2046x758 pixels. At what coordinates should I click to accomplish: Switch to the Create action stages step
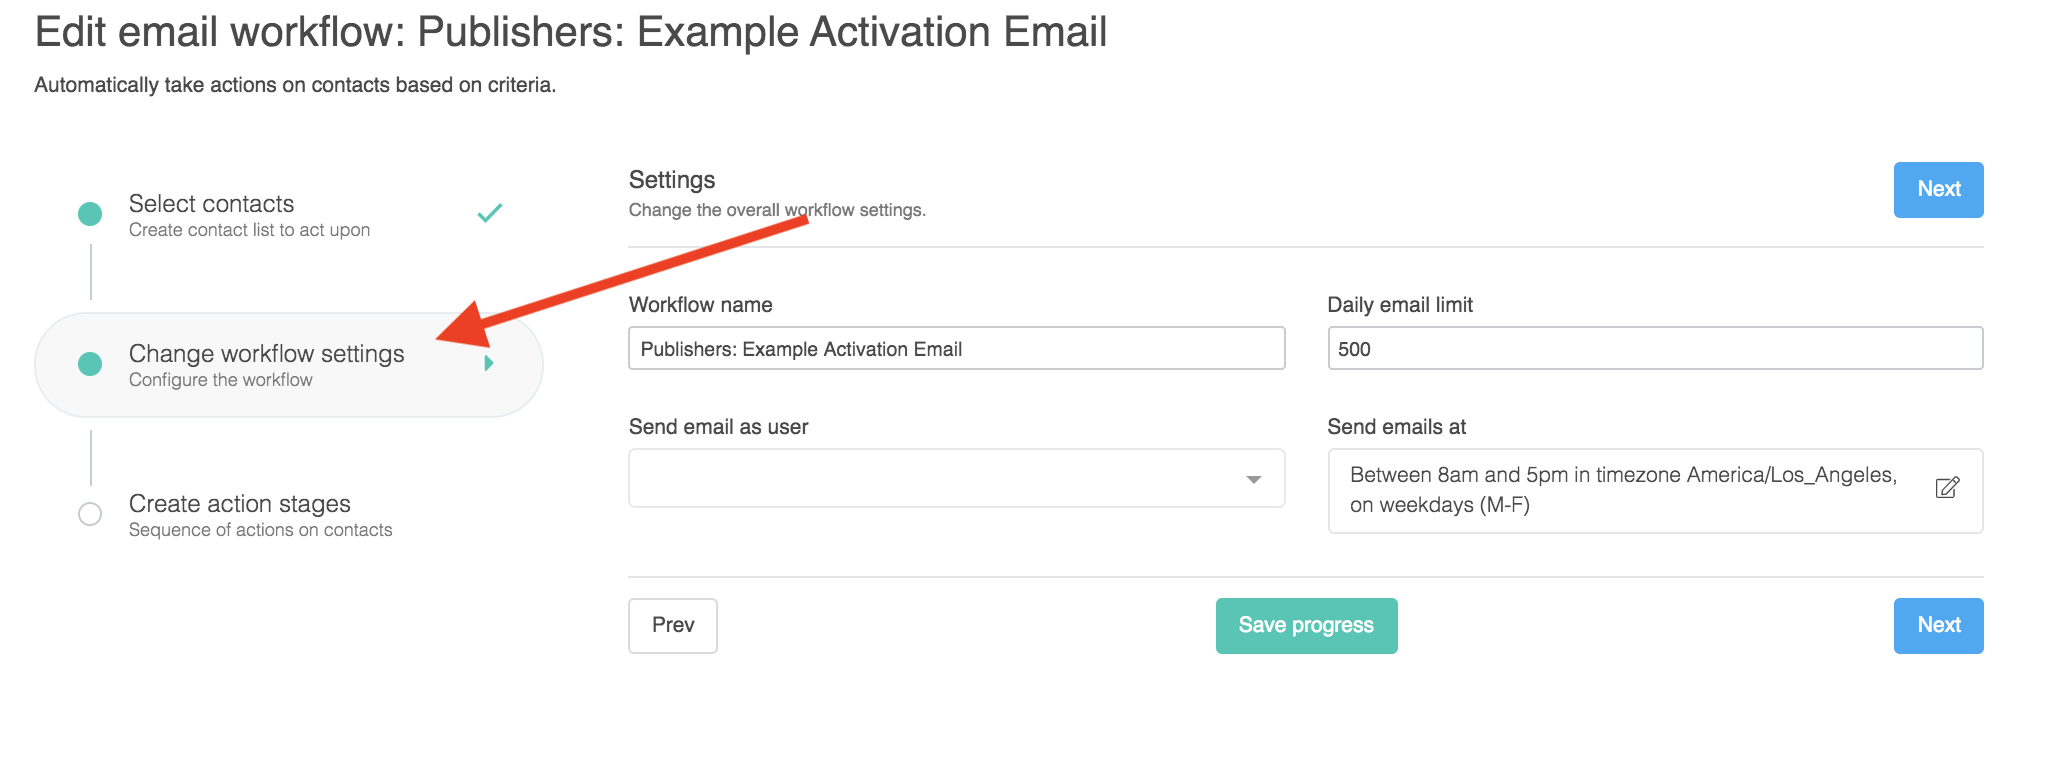(x=240, y=504)
